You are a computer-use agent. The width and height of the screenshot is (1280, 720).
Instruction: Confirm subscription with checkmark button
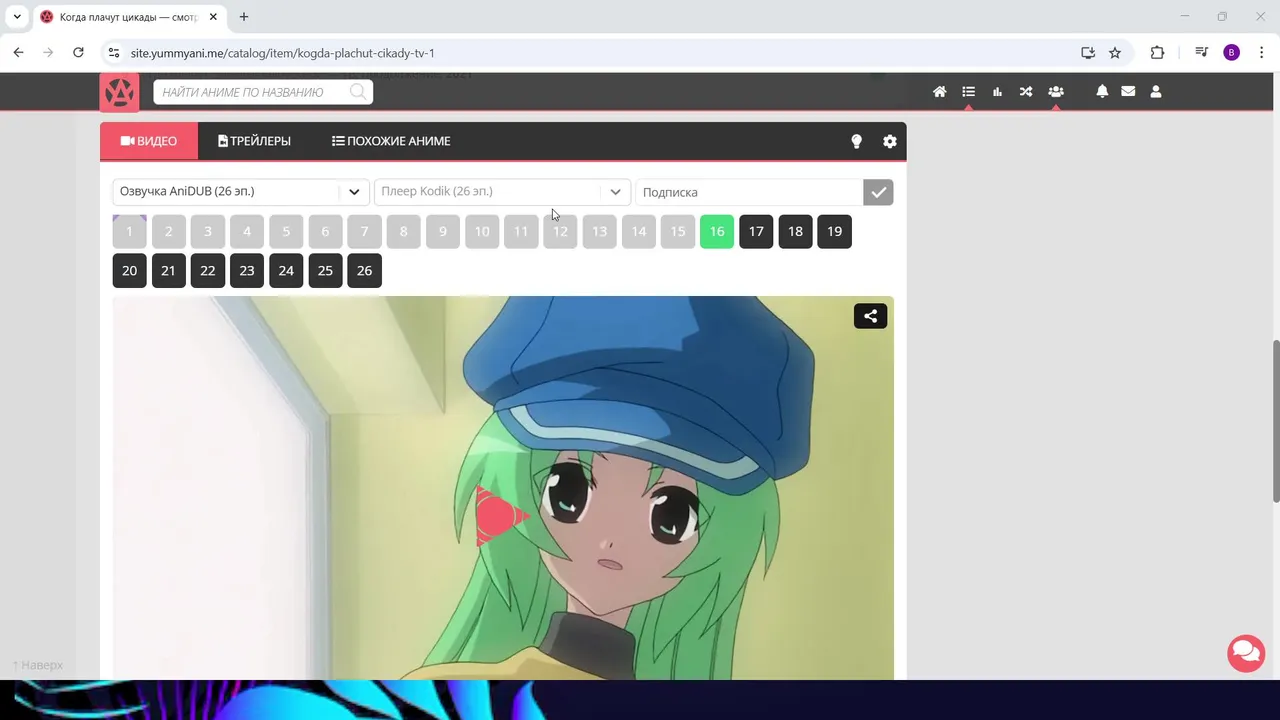878,192
